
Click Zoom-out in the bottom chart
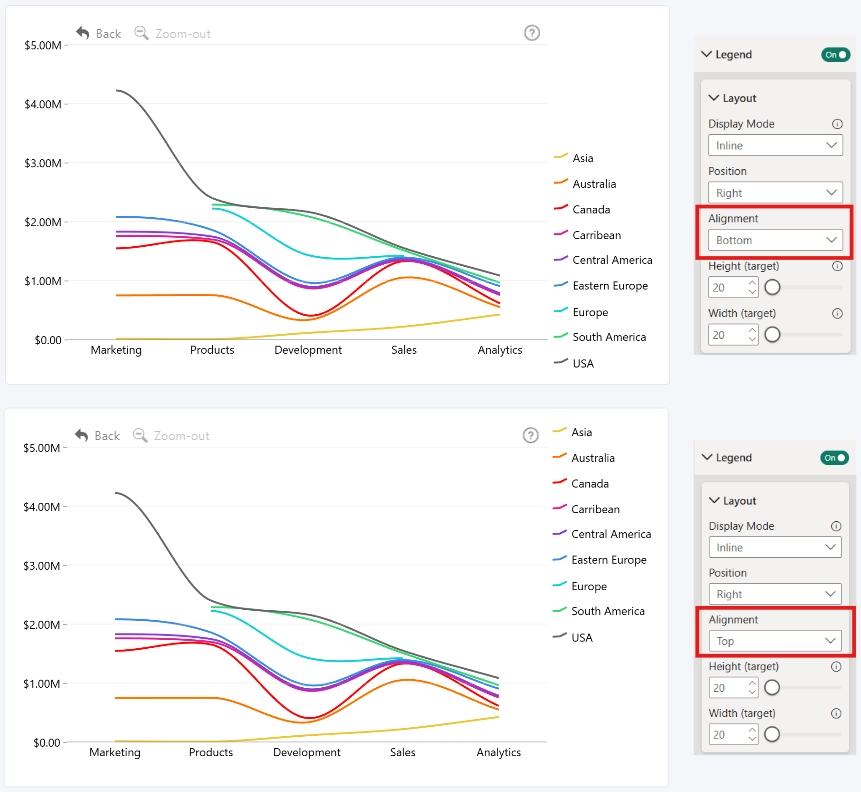click(x=171, y=436)
